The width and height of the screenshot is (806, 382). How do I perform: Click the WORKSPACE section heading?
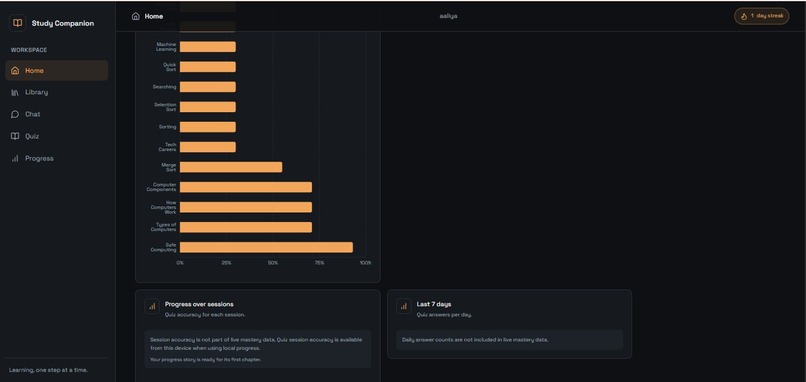(29, 50)
